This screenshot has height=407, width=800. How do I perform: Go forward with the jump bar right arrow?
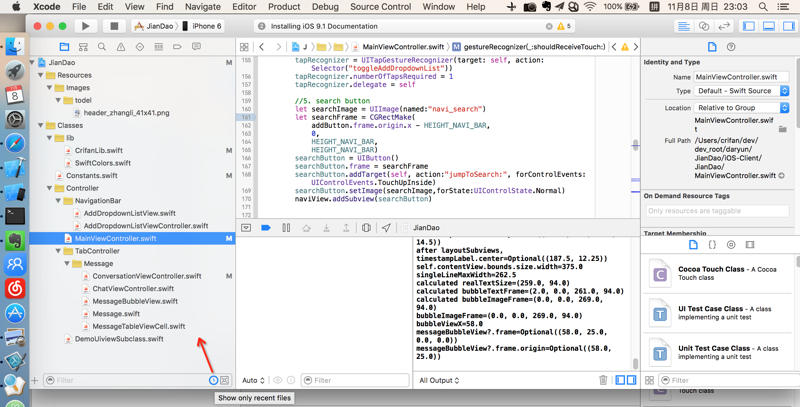[x=279, y=47]
